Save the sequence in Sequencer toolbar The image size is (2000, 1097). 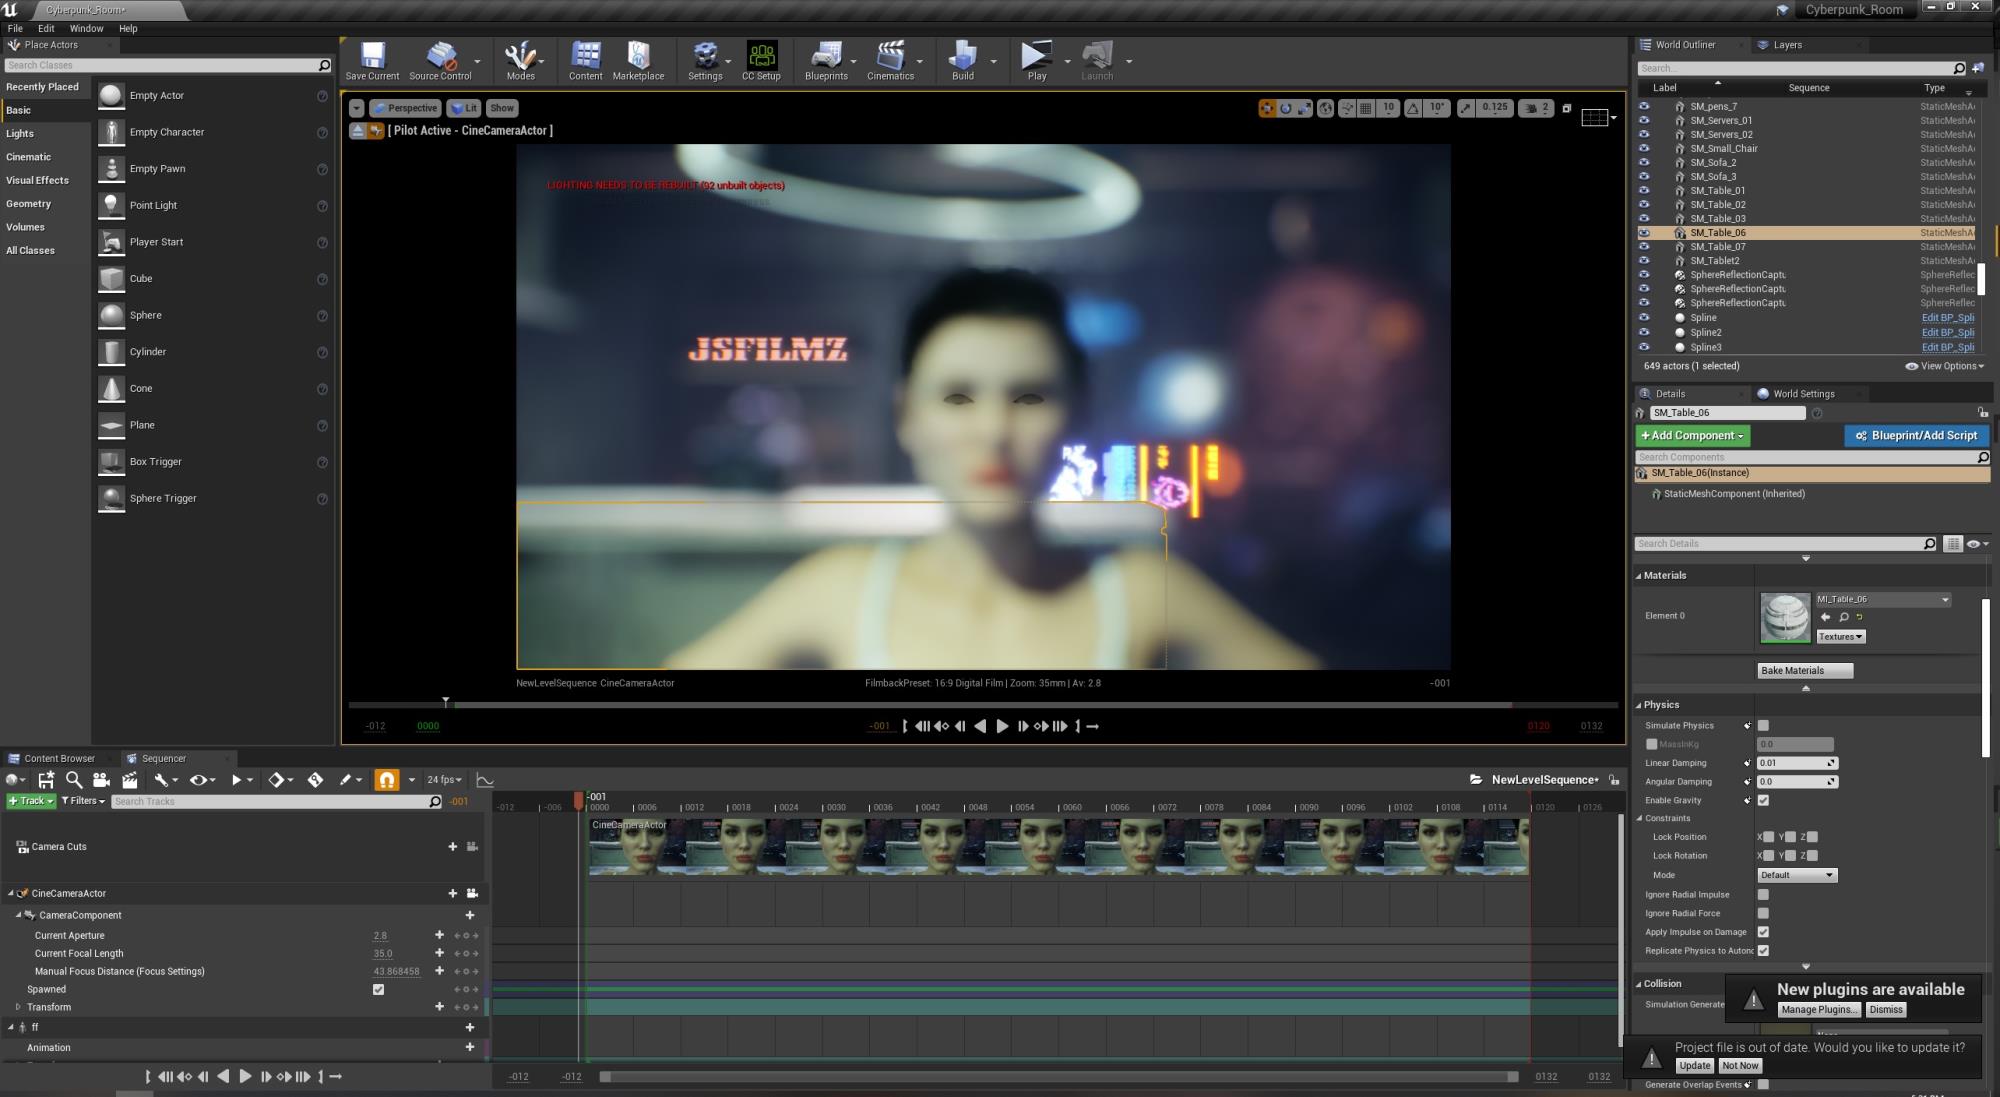[46, 780]
